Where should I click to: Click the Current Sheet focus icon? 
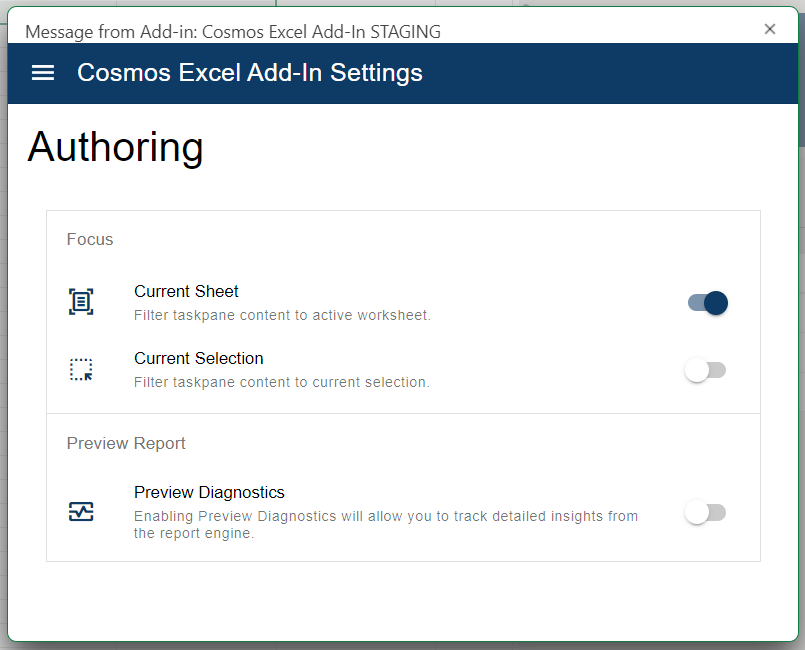point(81,302)
